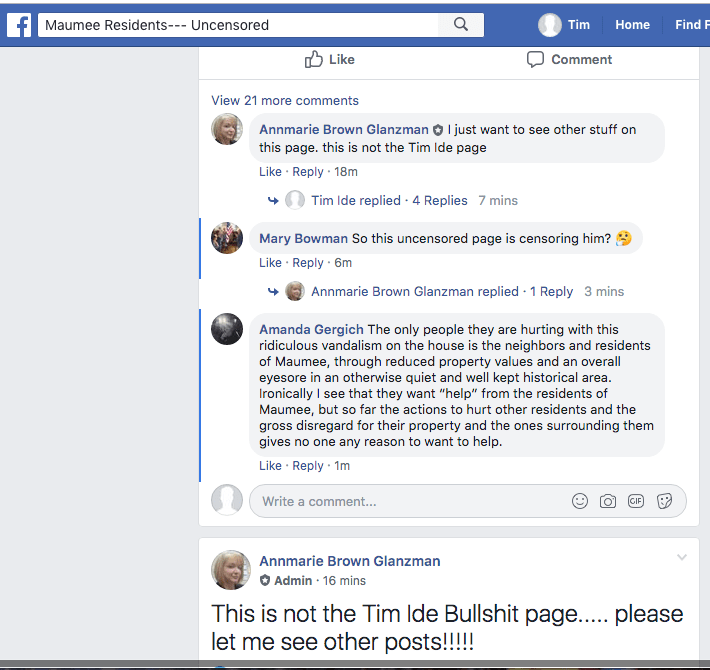Open the sticker picker icon
This screenshot has width=710, height=670.
pyautogui.click(x=664, y=501)
